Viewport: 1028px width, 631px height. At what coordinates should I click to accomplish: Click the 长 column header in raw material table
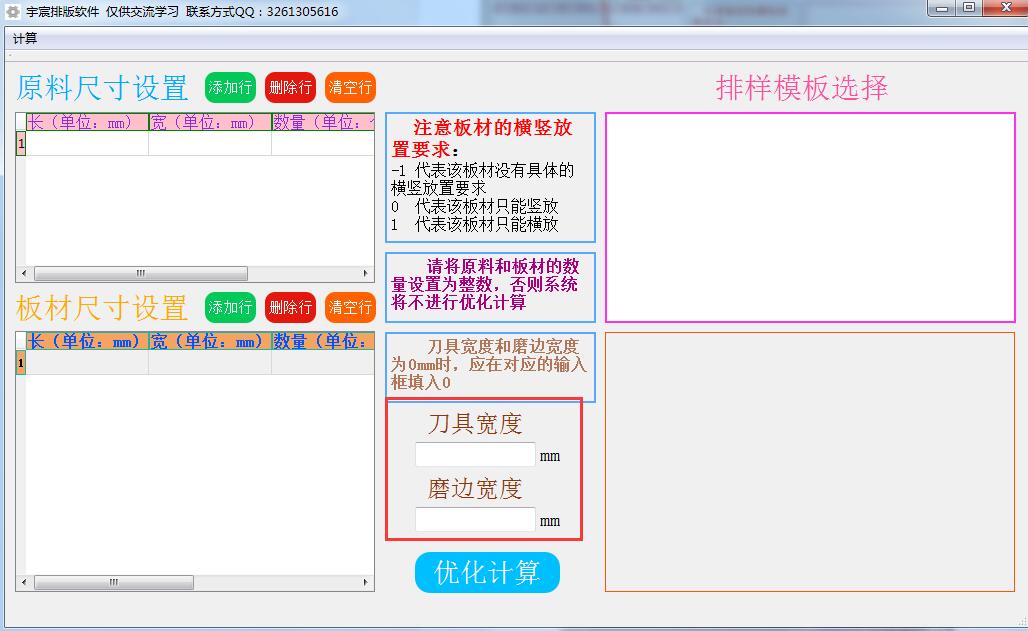pyautogui.click(x=85, y=122)
